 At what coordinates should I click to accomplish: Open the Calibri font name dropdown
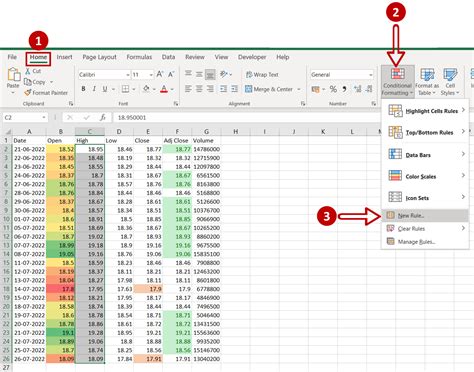[128, 75]
